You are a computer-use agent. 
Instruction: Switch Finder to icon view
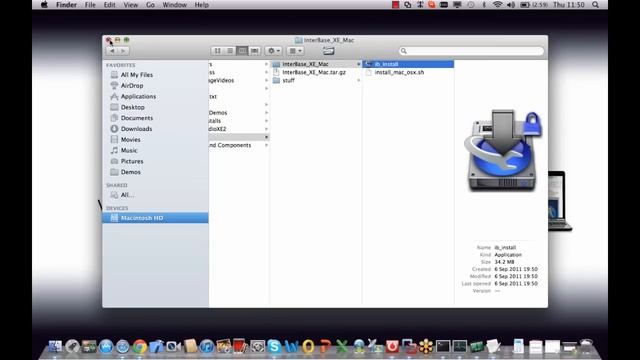[218, 51]
